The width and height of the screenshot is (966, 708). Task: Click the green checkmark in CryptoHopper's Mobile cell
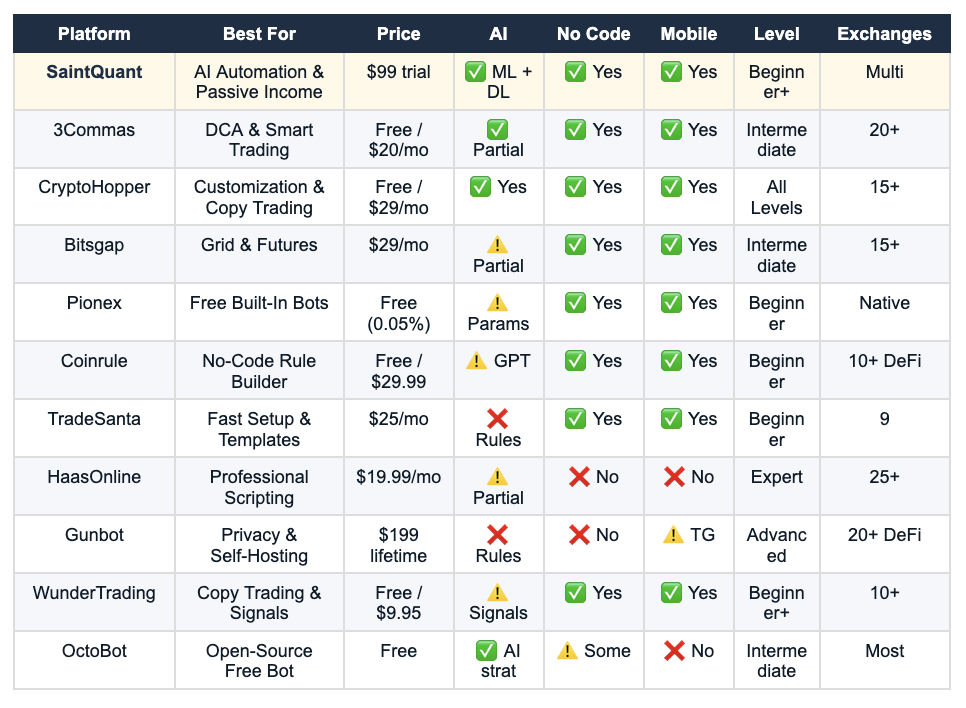(x=671, y=187)
